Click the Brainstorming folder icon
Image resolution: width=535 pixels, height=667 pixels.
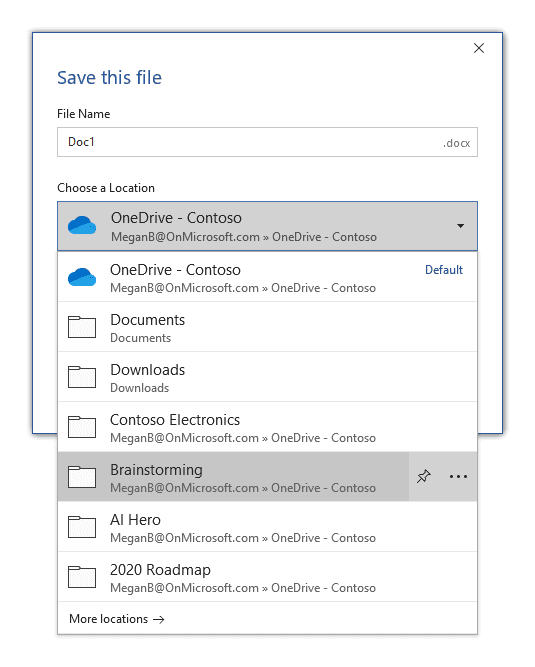pyautogui.click(x=82, y=477)
